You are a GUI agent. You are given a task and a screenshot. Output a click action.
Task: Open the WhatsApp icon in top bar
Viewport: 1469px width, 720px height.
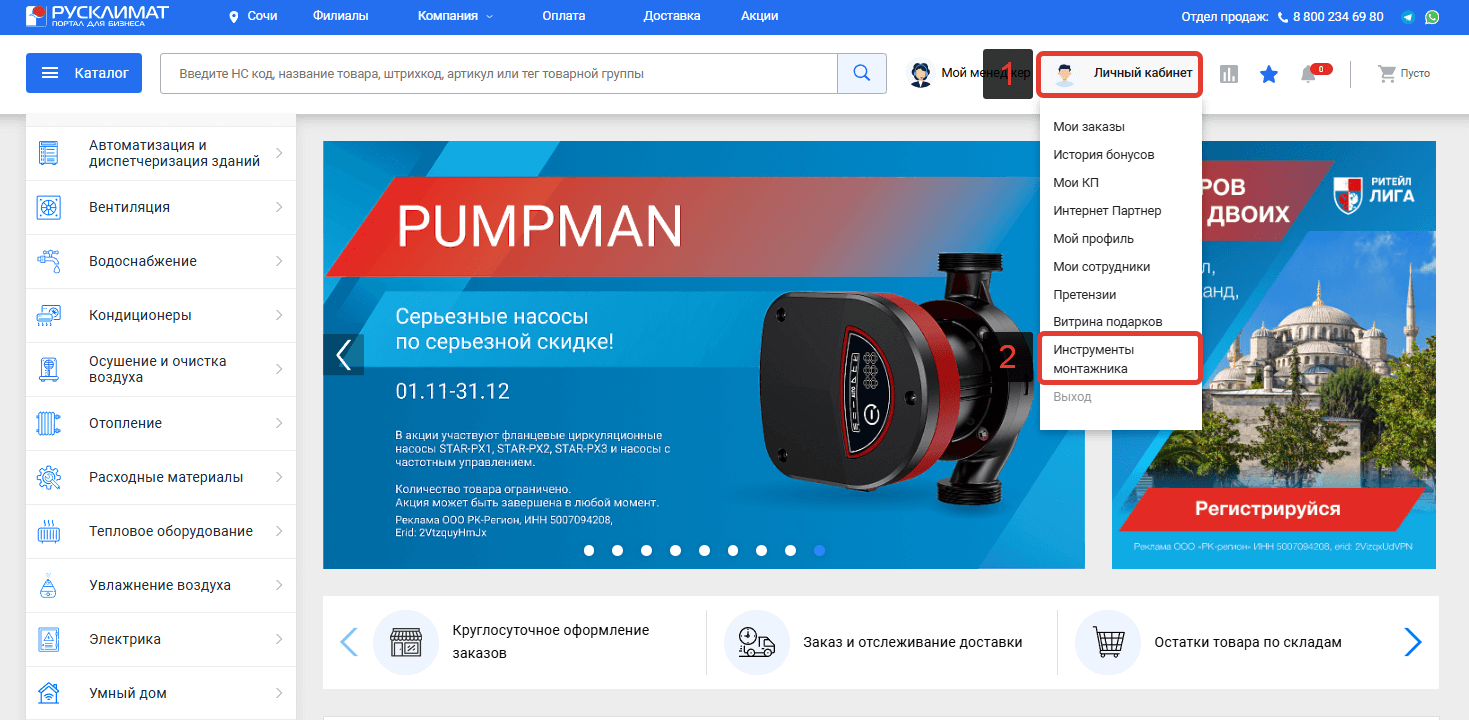coord(1433,17)
